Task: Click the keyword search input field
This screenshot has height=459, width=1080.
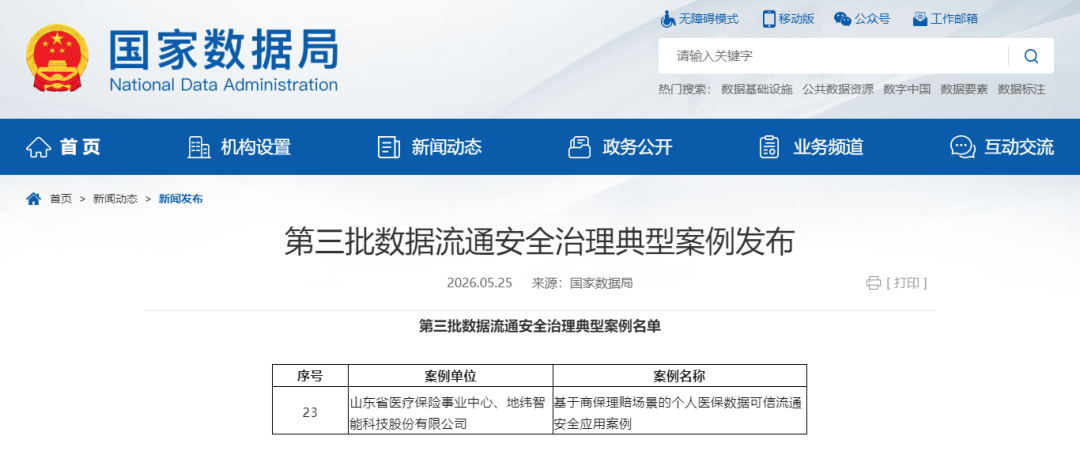Action: pyautogui.click(x=833, y=56)
